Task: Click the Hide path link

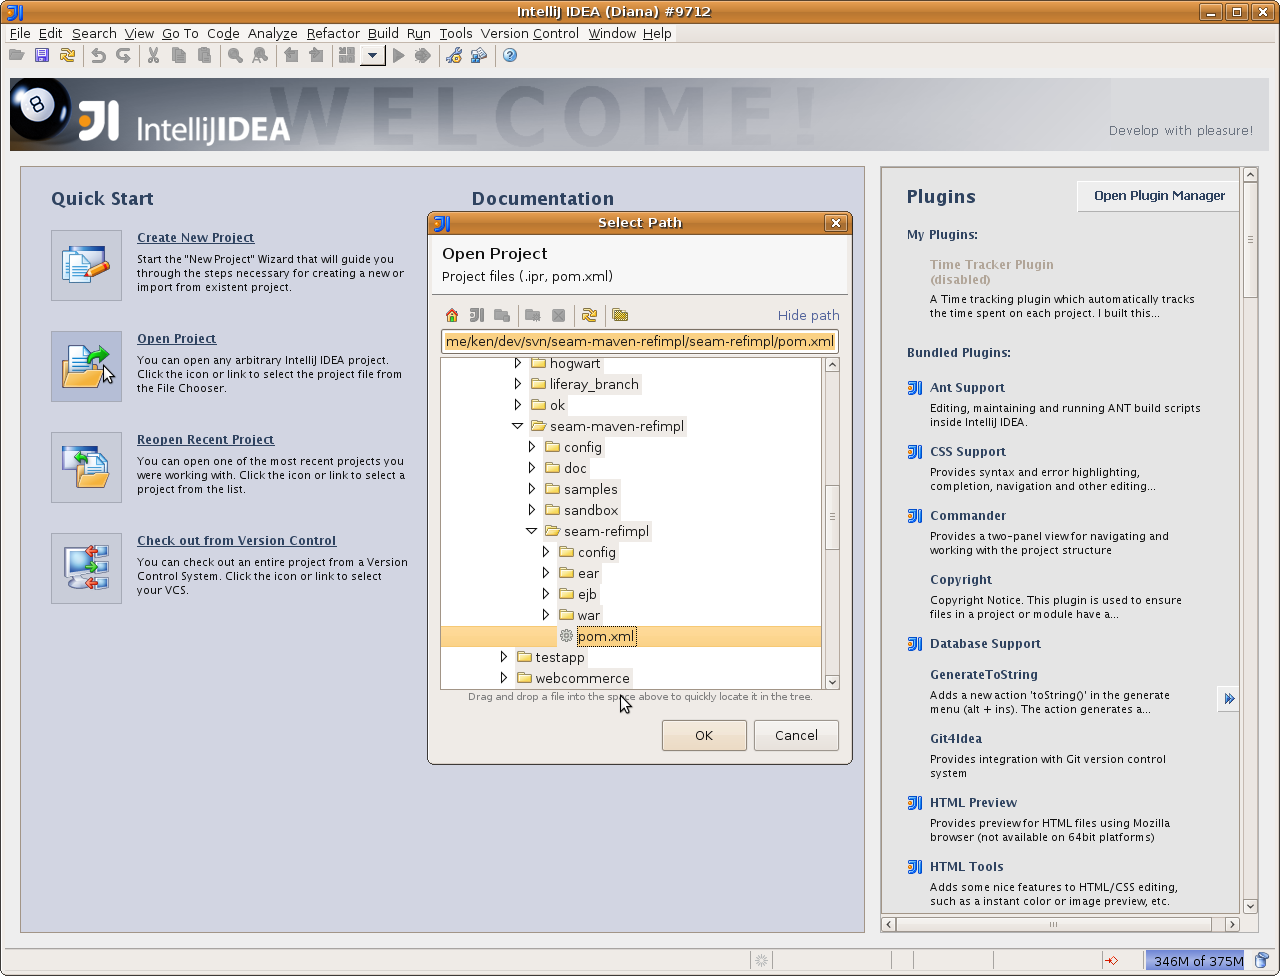Action: pyautogui.click(x=809, y=315)
